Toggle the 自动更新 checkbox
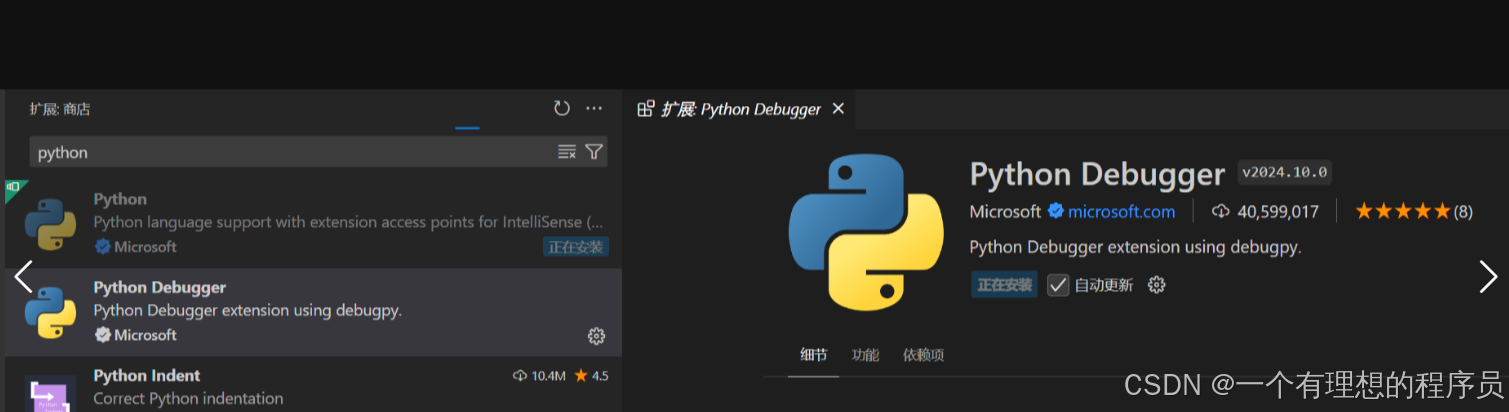The width and height of the screenshot is (1509, 412). point(1058,285)
